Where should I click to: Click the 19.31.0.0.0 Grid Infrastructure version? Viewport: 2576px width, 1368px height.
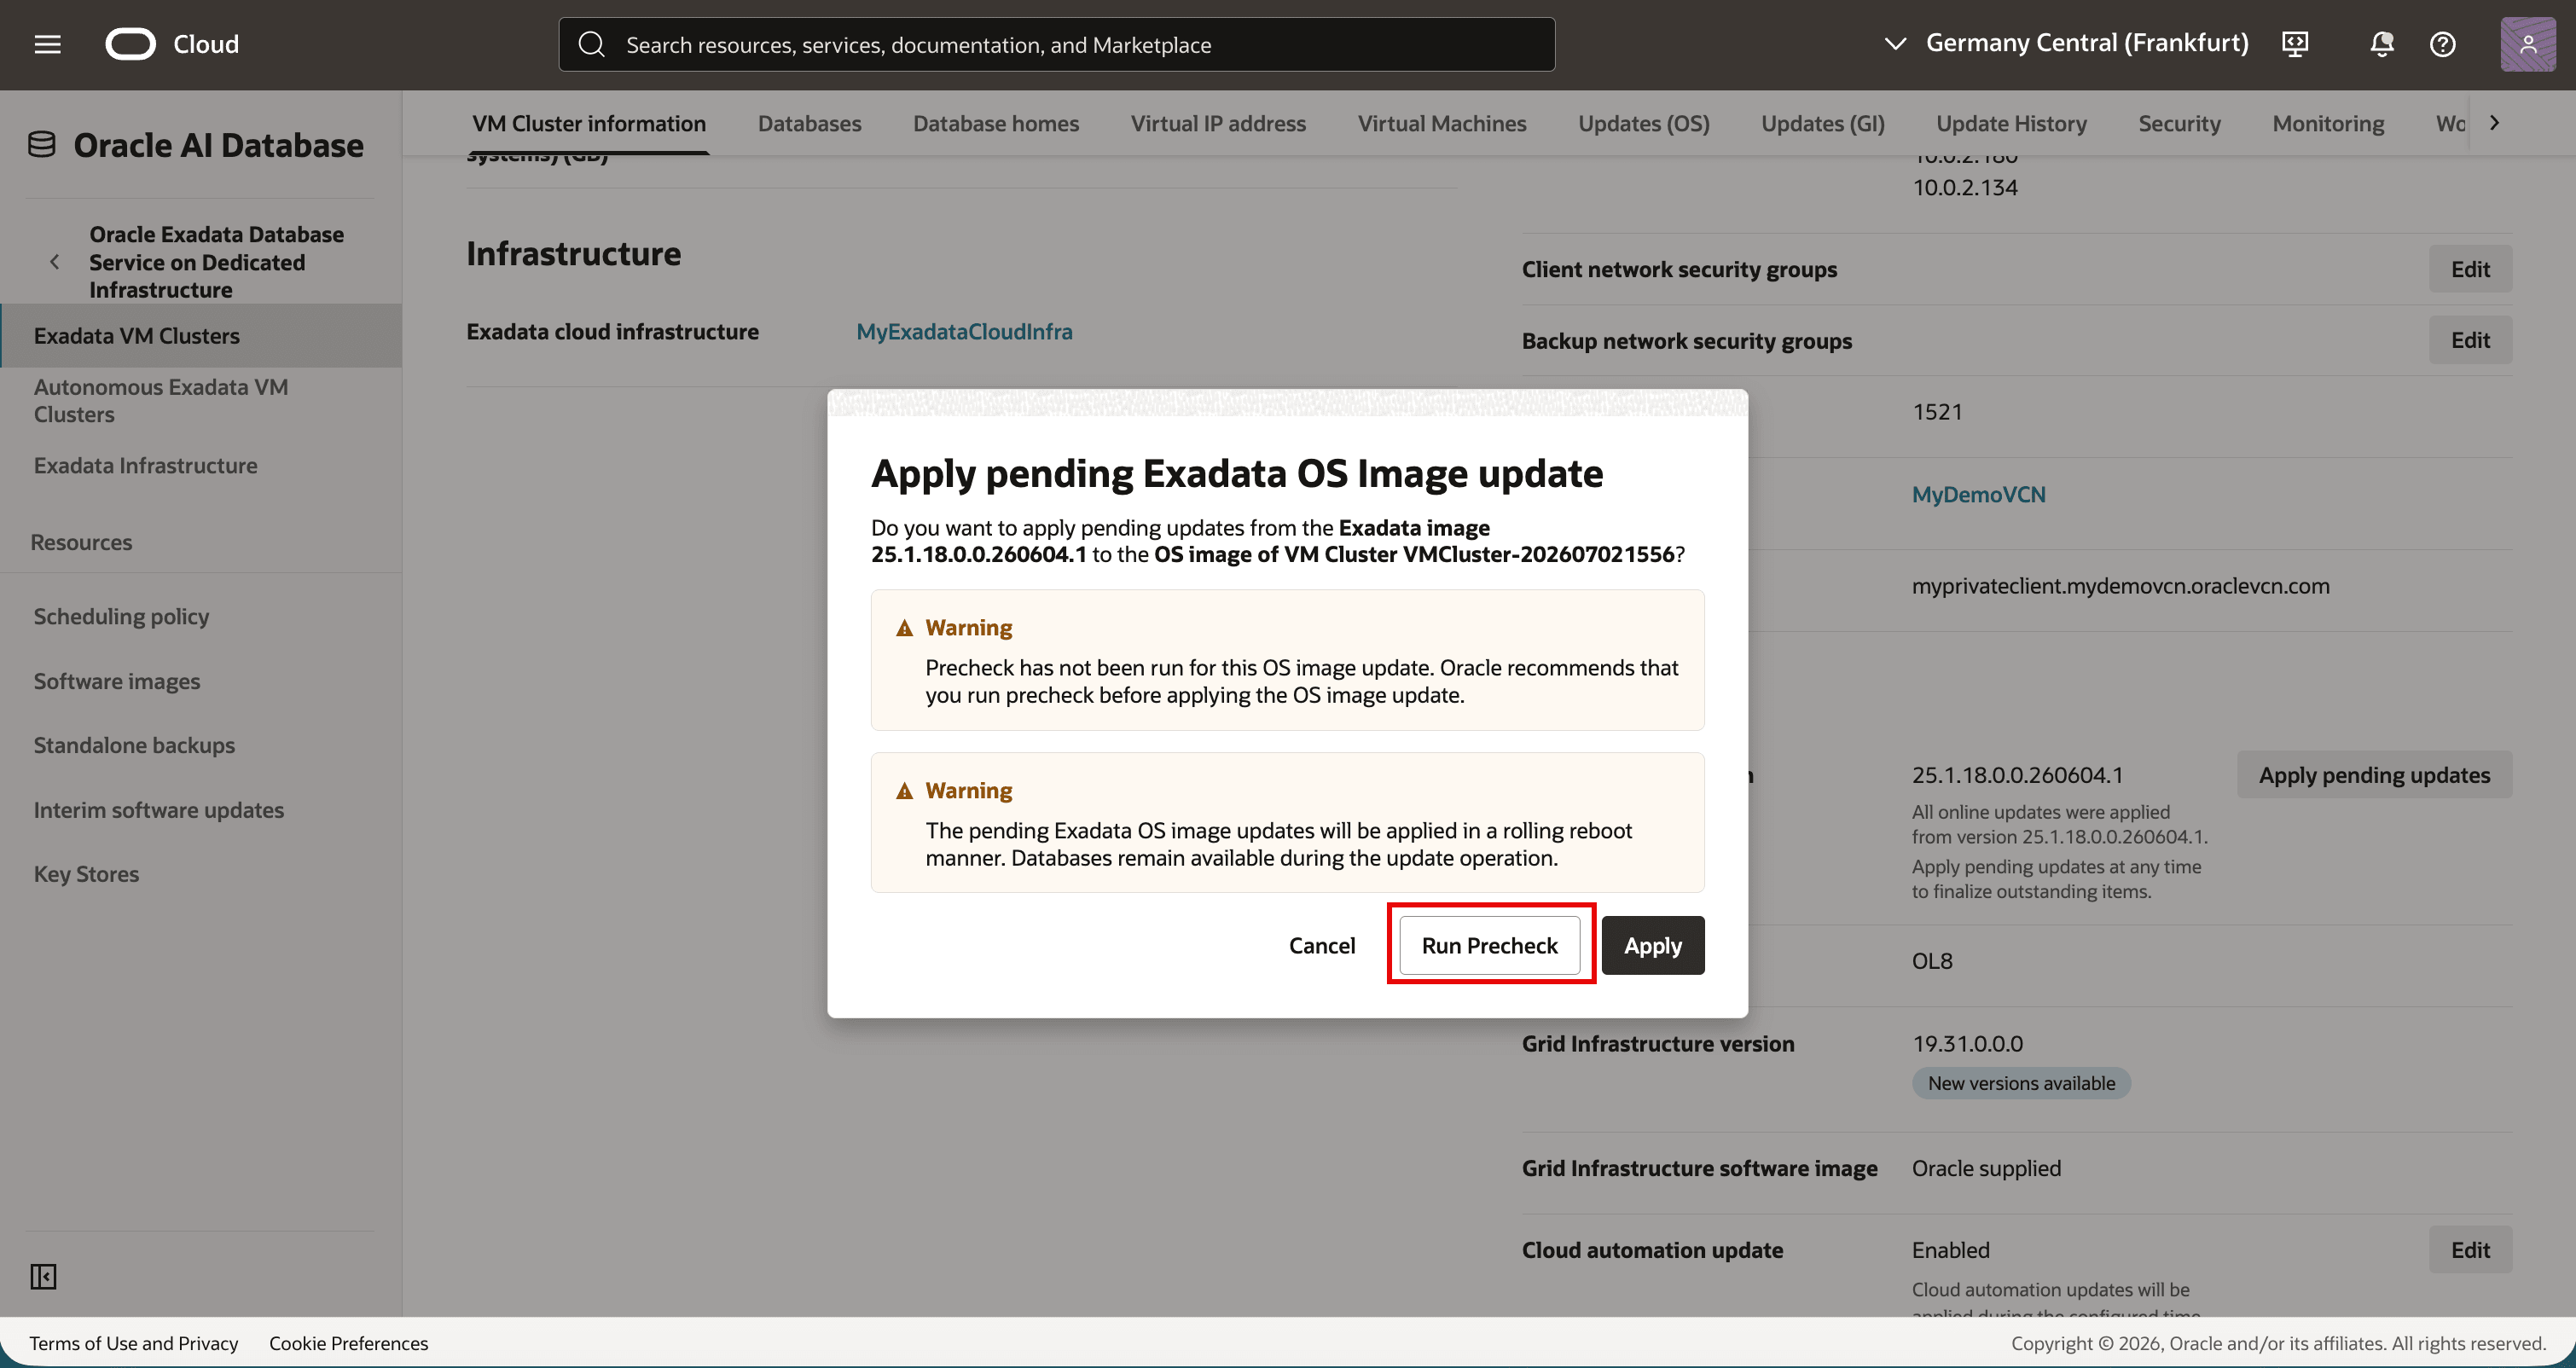pos(1967,1044)
